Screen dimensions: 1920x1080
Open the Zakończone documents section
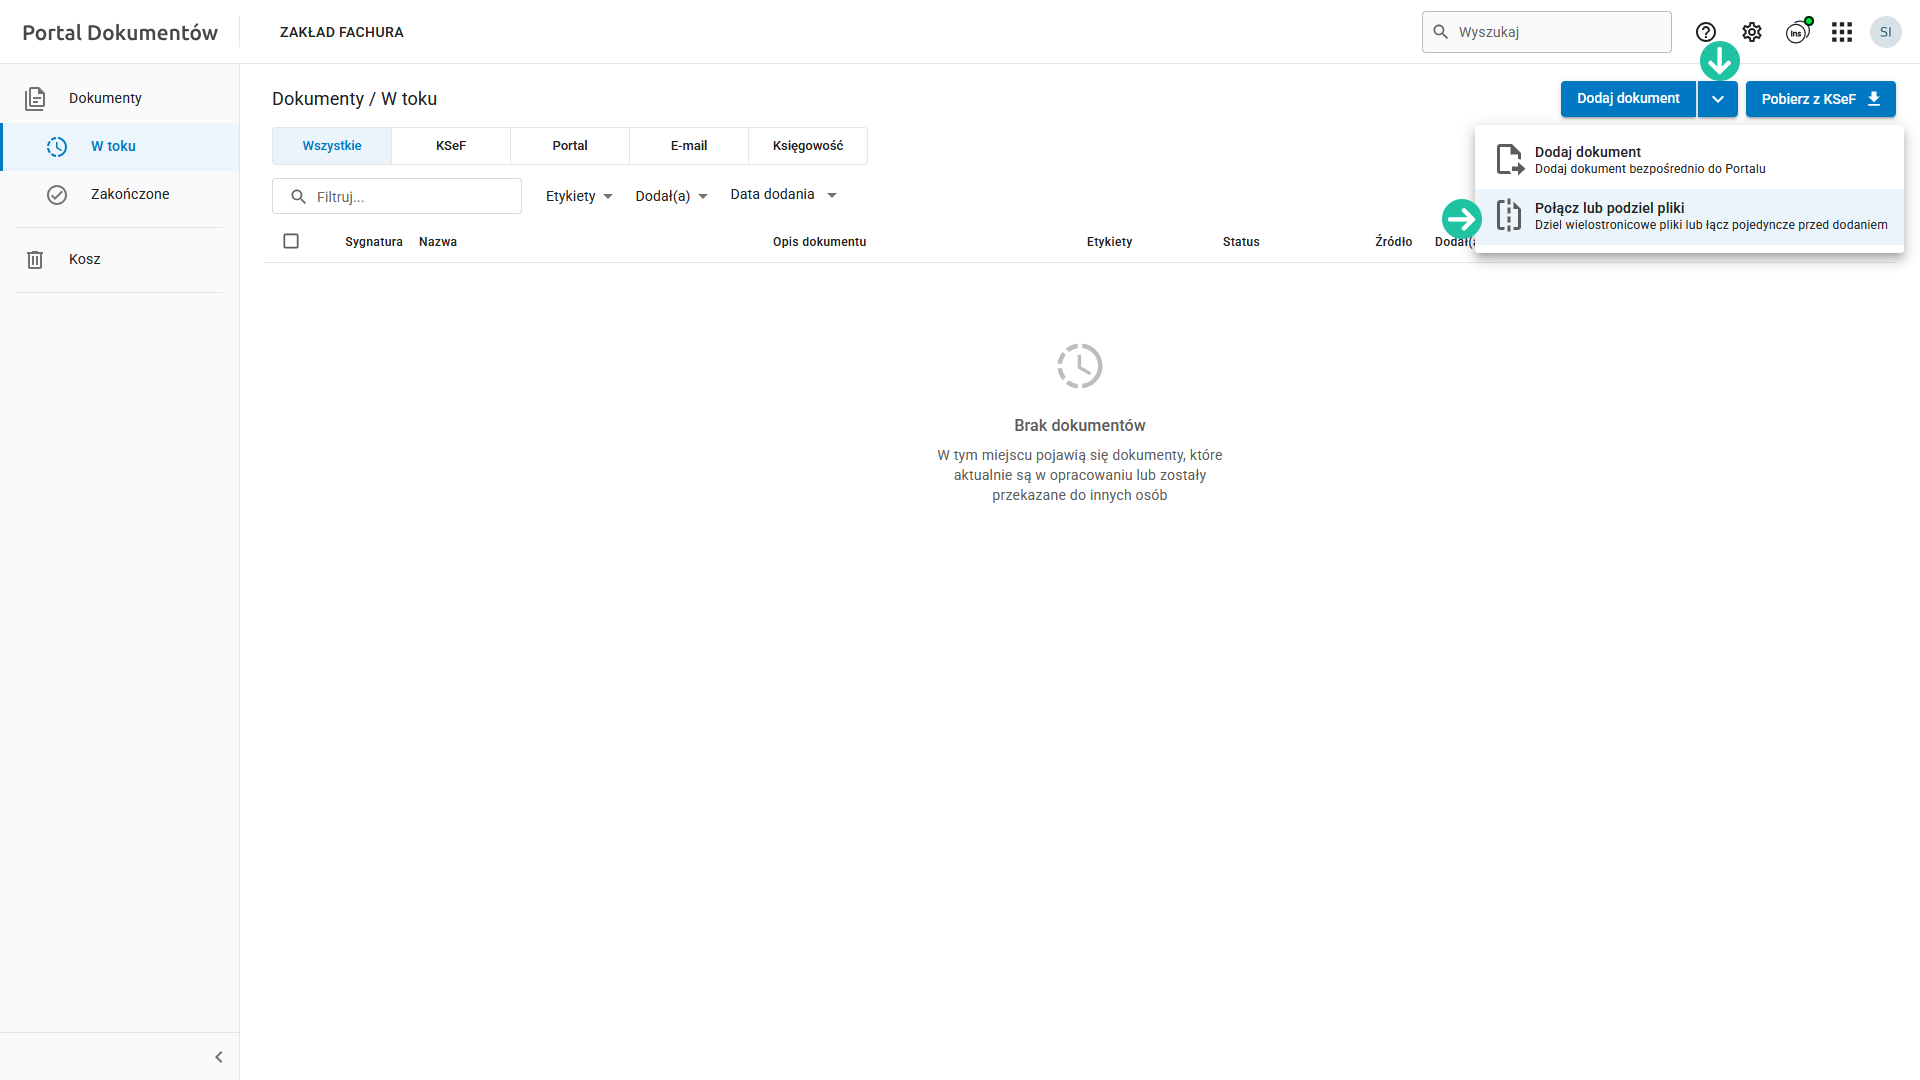(129, 194)
